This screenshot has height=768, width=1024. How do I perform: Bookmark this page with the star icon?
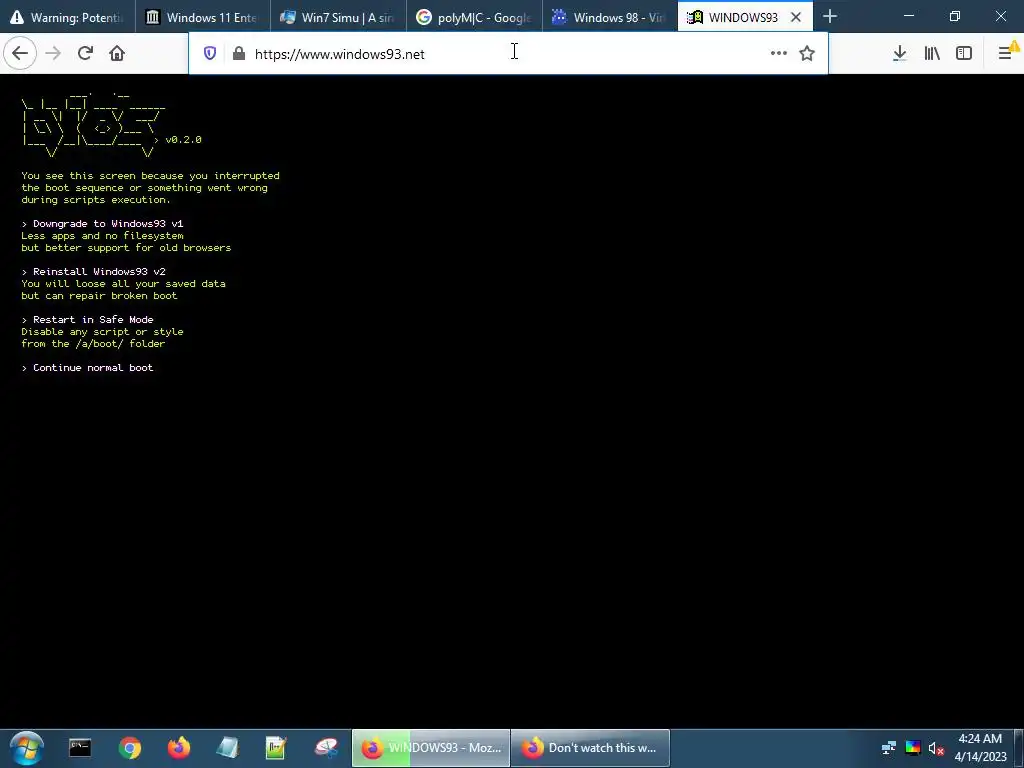[807, 54]
